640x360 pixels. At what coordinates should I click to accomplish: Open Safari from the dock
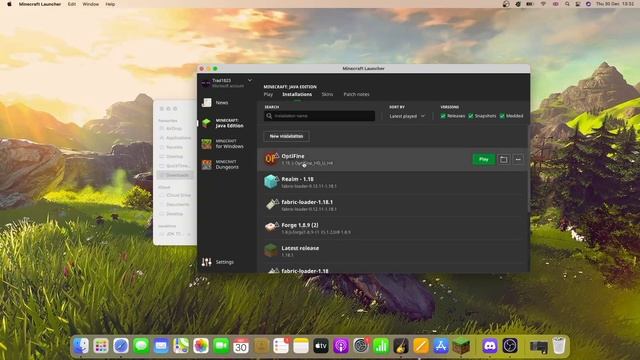pyautogui.click(x=121, y=346)
